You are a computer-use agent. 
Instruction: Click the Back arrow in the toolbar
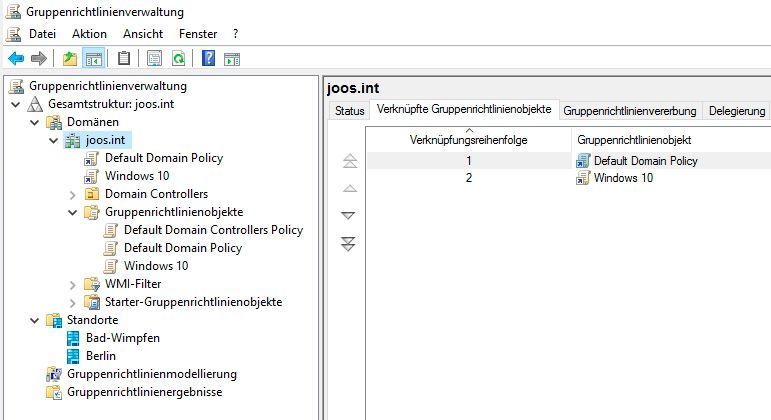click(16, 59)
